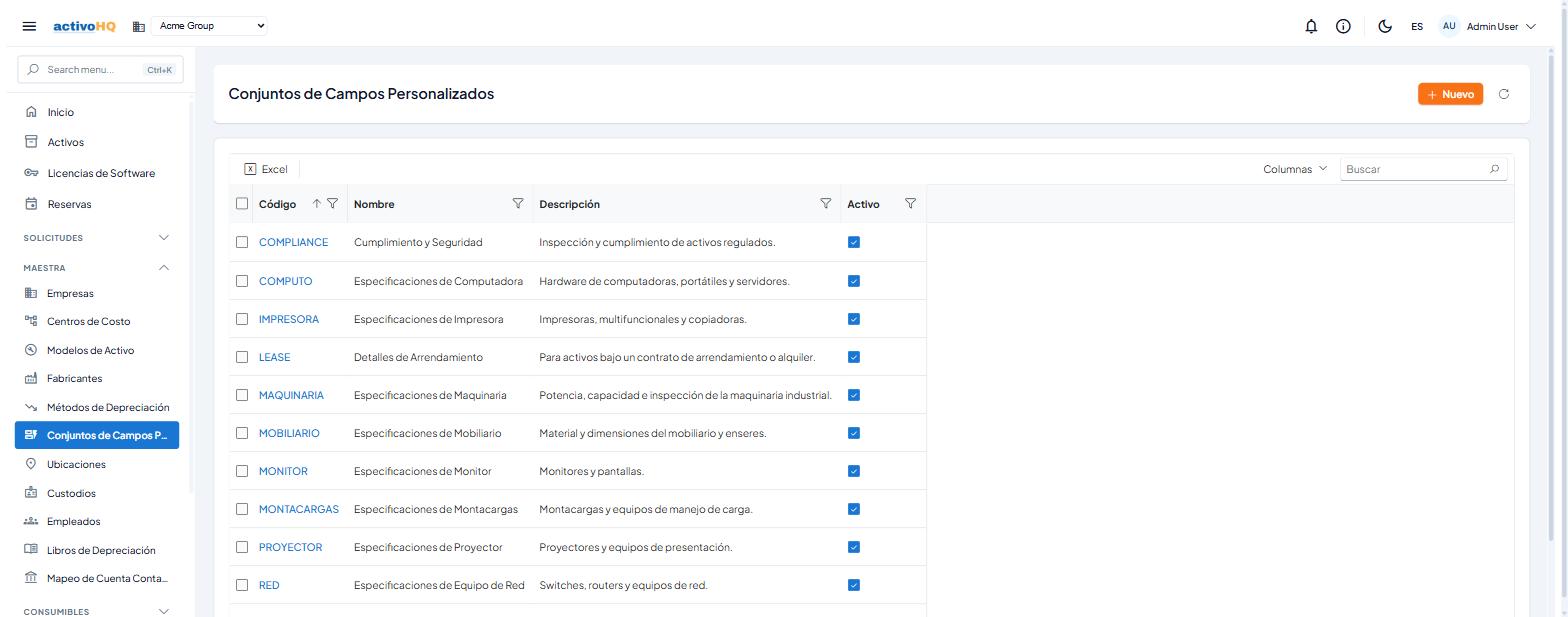Click the Buscar table search field
Image resolution: width=1568 pixels, height=617 pixels.
pyautogui.click(x=1423, y=169)
